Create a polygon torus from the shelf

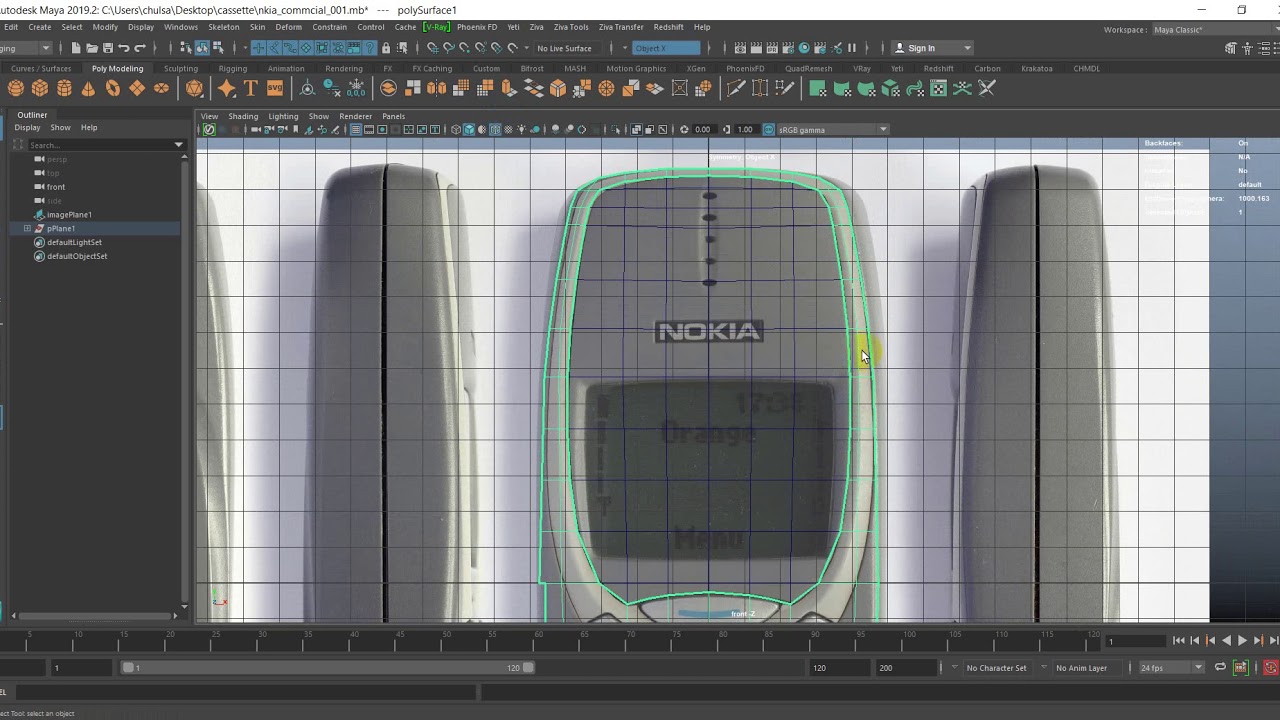112,88
